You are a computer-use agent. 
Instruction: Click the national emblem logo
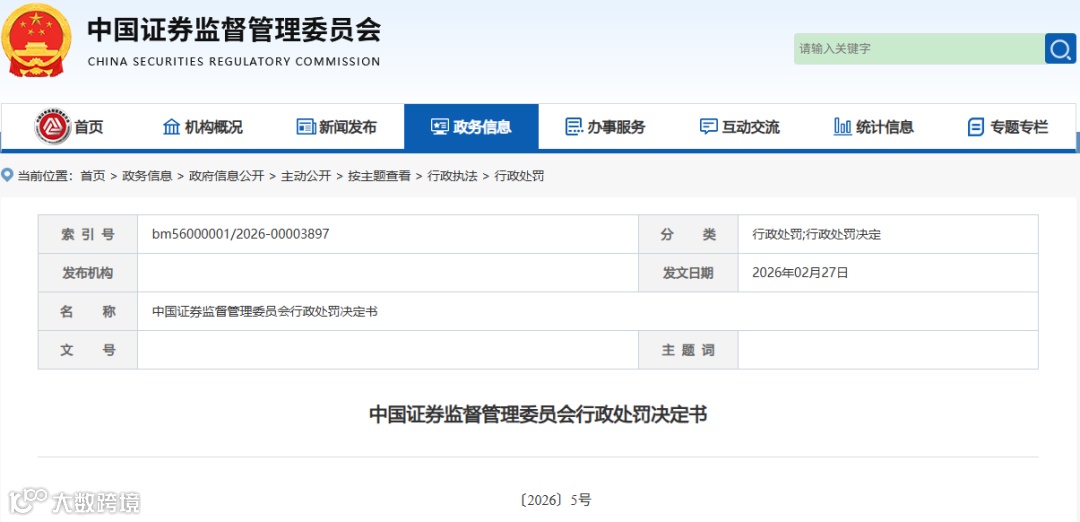[x=36, y=40]
